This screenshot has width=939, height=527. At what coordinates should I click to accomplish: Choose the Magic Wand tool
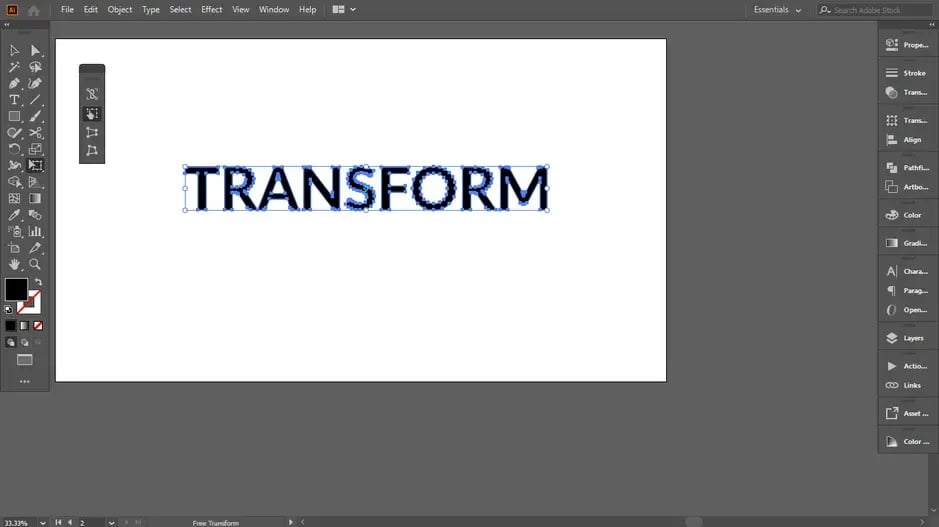pyautogui.click(x=14, y=67)
